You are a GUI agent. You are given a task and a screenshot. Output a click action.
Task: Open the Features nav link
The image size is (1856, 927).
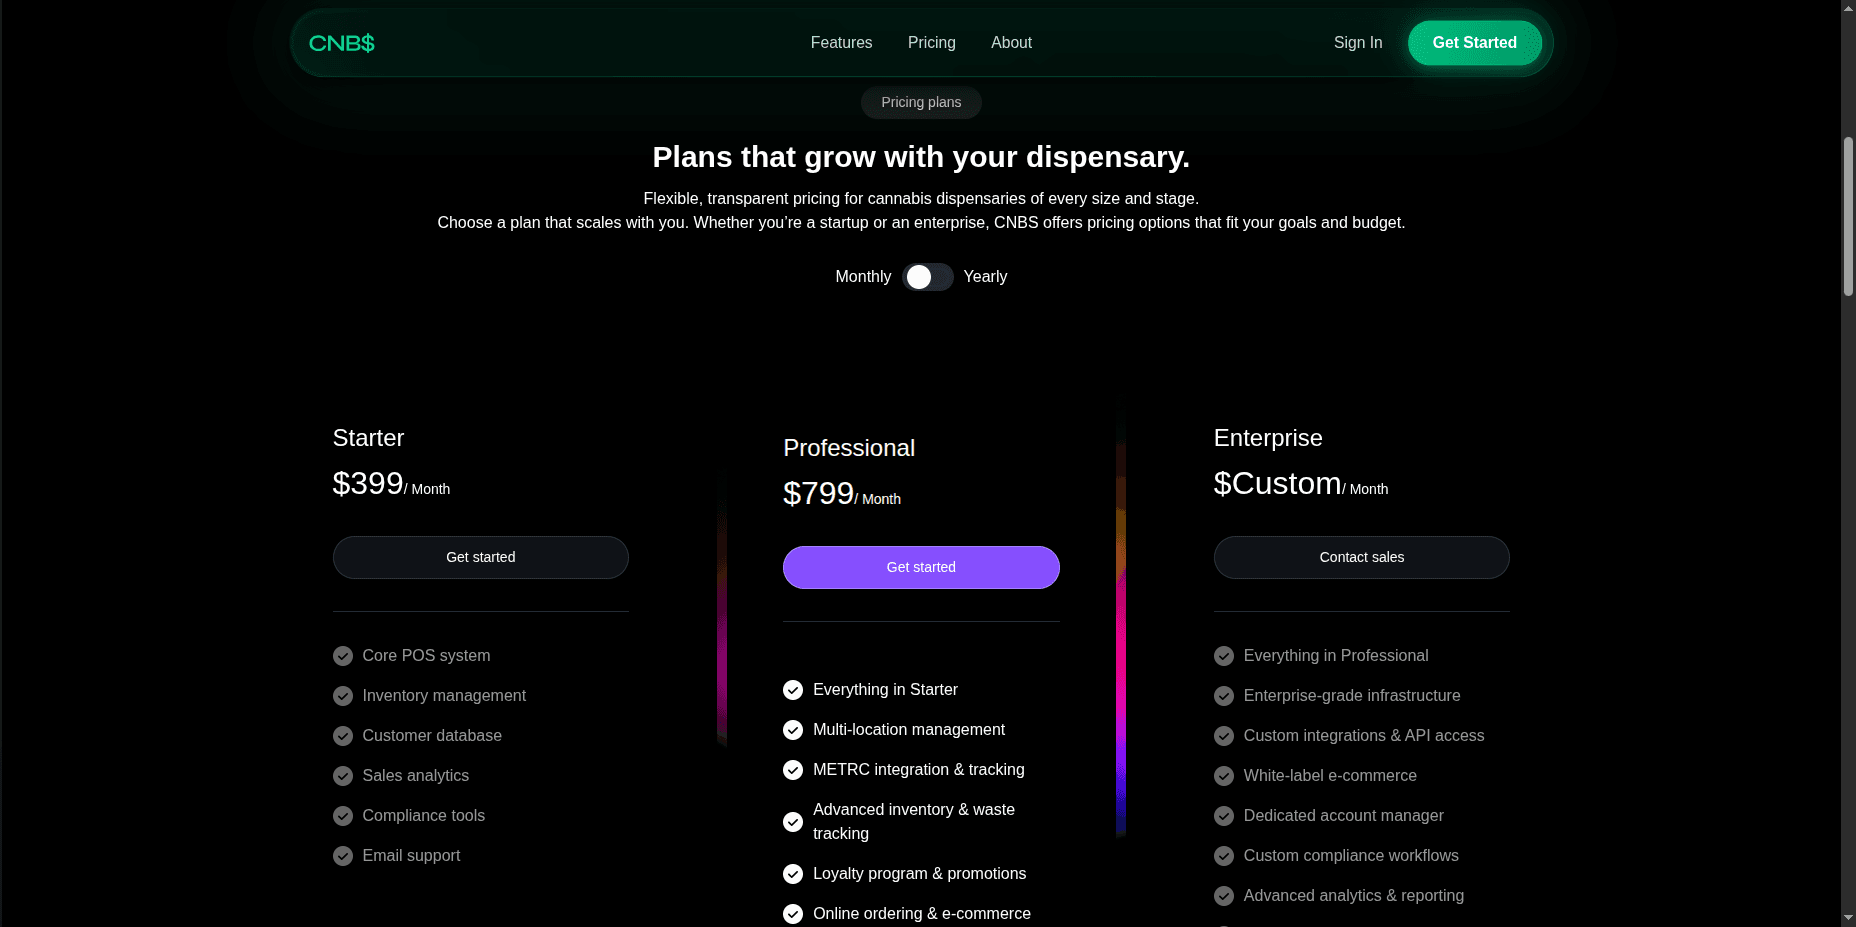(x=841, y=43)
